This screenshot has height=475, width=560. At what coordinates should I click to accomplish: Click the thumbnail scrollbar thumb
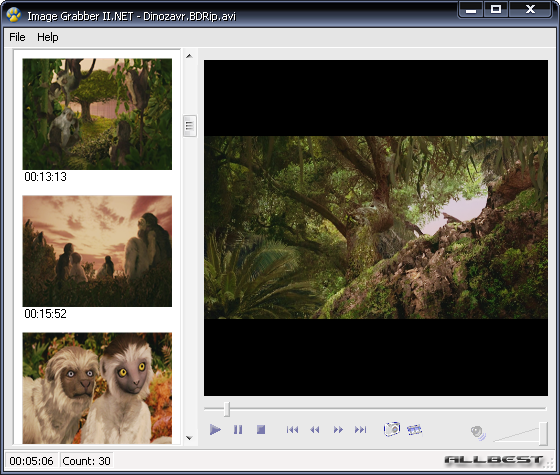(190, 126)
